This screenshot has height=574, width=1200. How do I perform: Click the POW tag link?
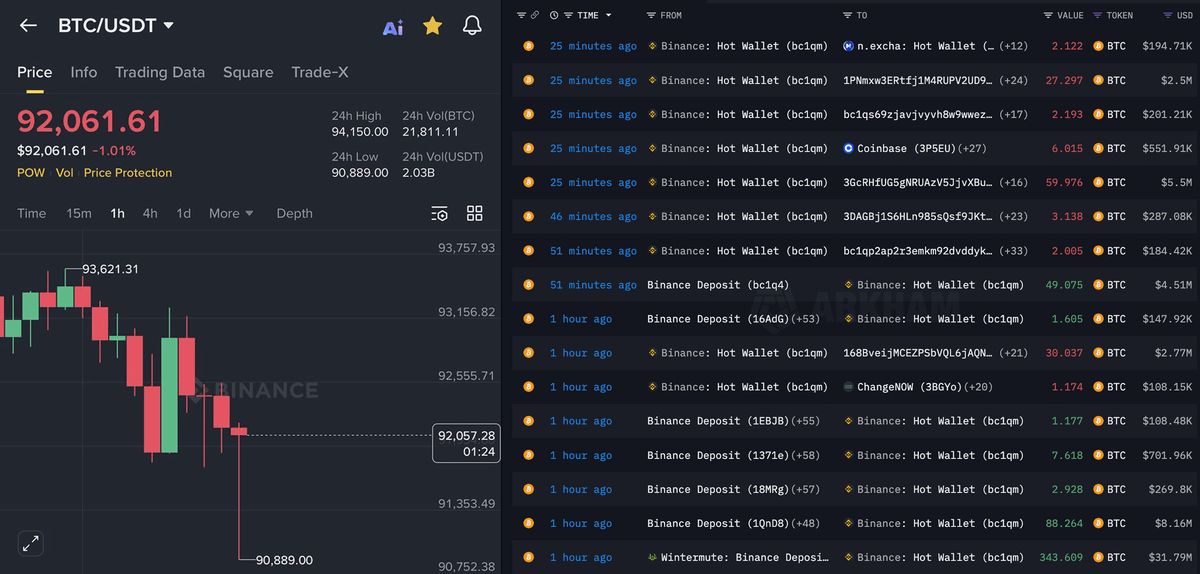click(31, 173)
